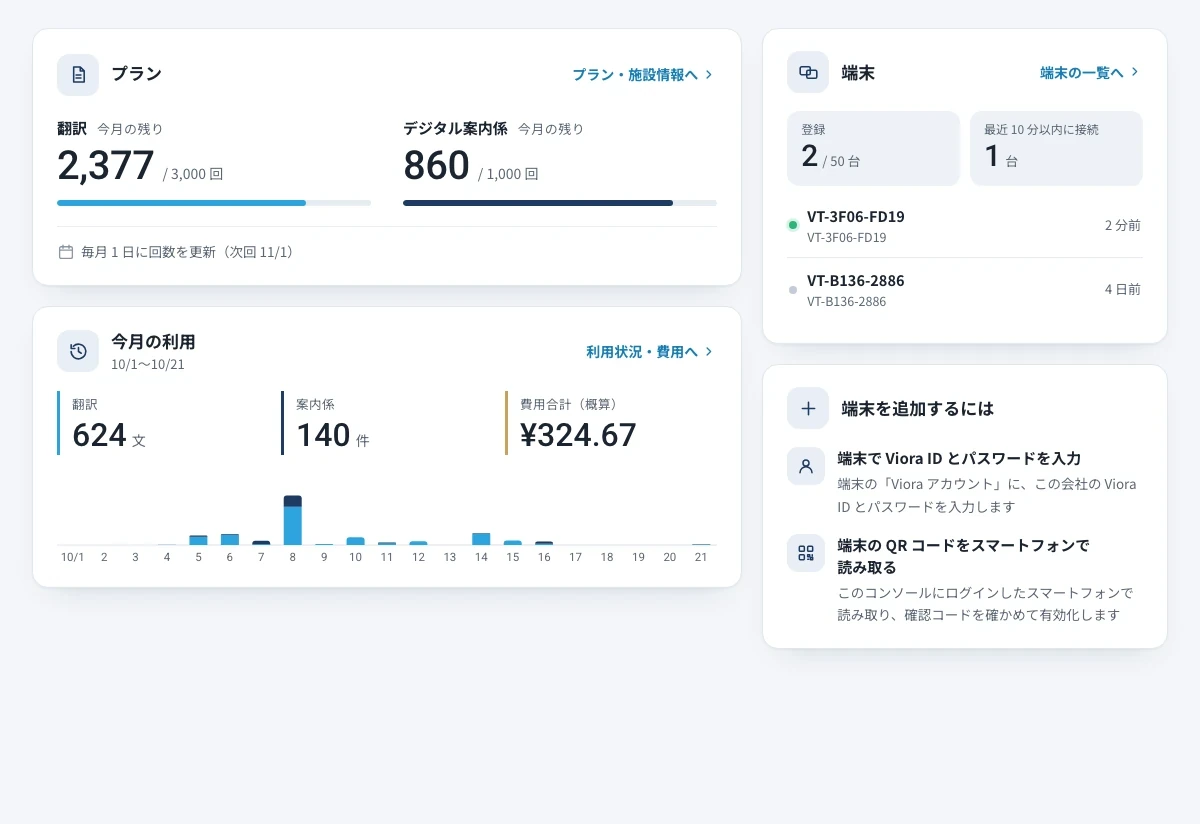
Task: Click the 2,377 translation remaining value
Action: click(x=106, y=166)
